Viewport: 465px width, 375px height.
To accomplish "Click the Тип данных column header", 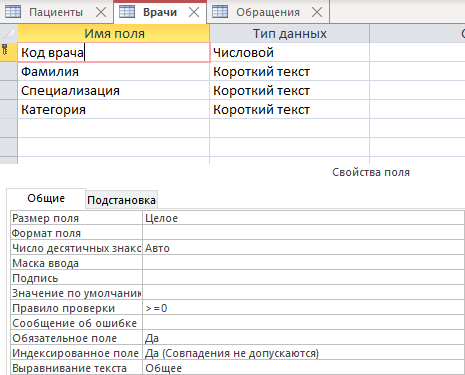I will 289,33.
